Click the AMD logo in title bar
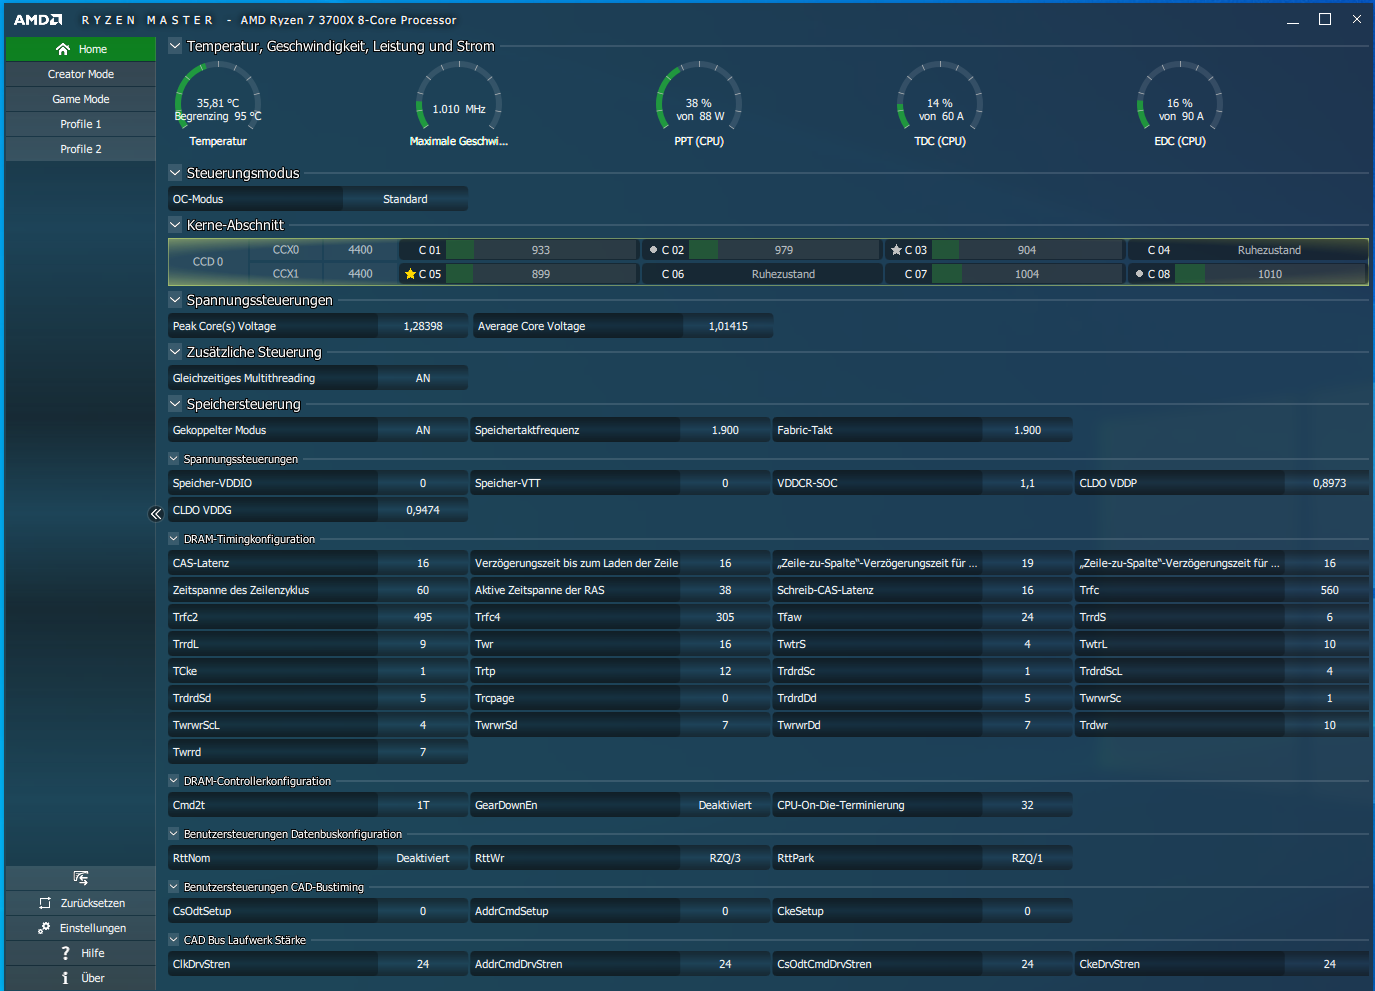The width and height of the screenshot is (1375, 991). click(x=38, y=20)
